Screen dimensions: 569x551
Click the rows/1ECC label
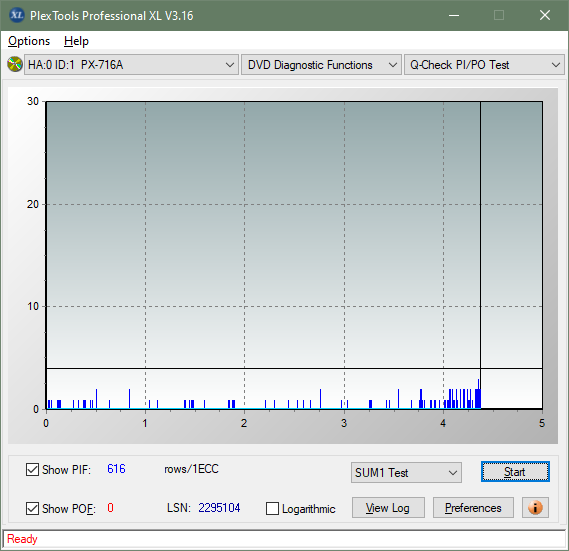[x=191, y=469]
